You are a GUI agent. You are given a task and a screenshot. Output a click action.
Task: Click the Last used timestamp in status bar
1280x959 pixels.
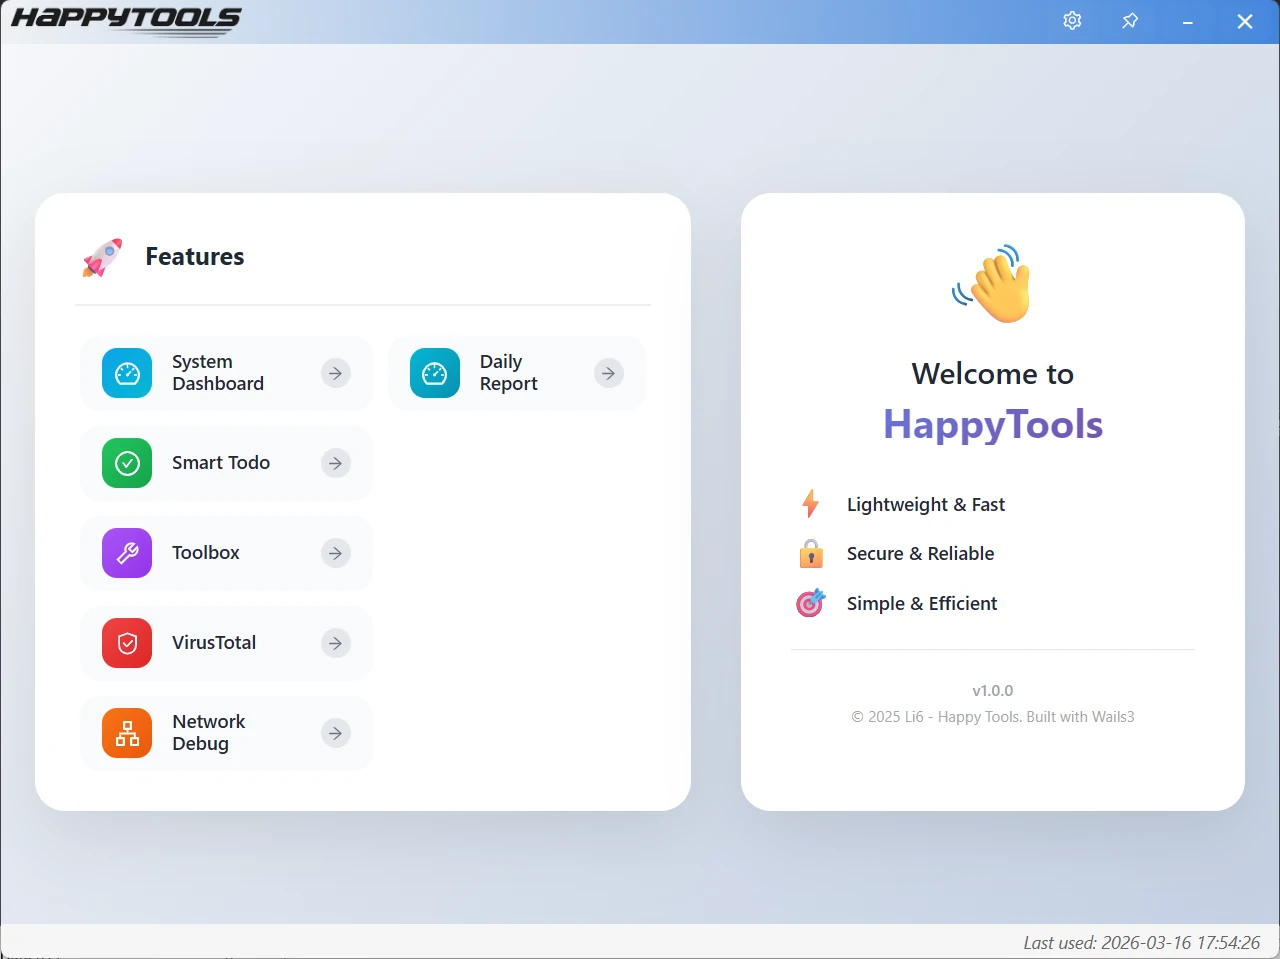1142,943
